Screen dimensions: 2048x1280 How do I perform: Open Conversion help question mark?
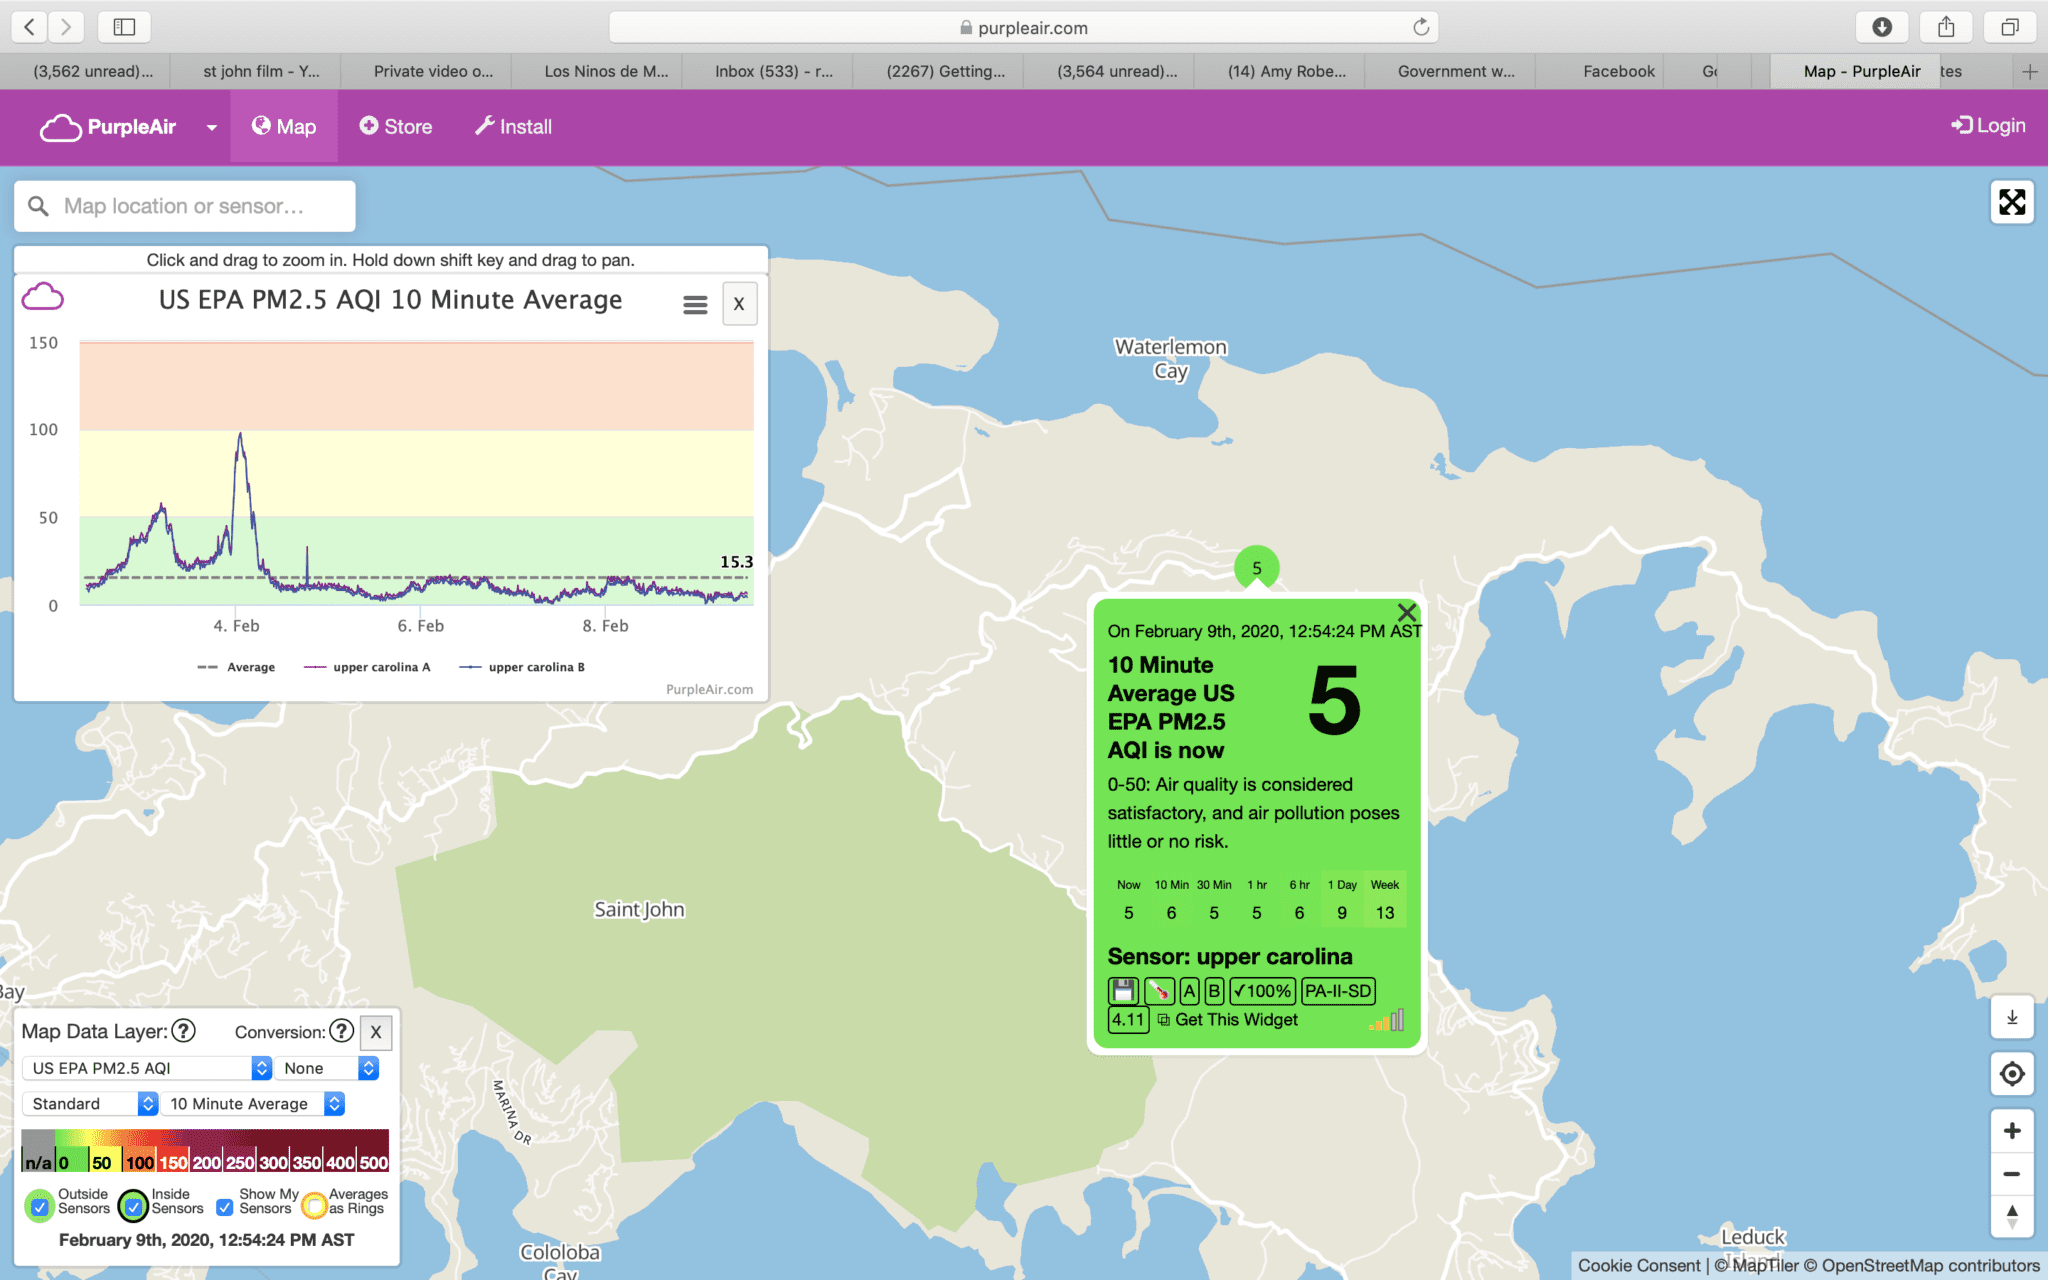pyautogui.click(x=341, y=1031)
